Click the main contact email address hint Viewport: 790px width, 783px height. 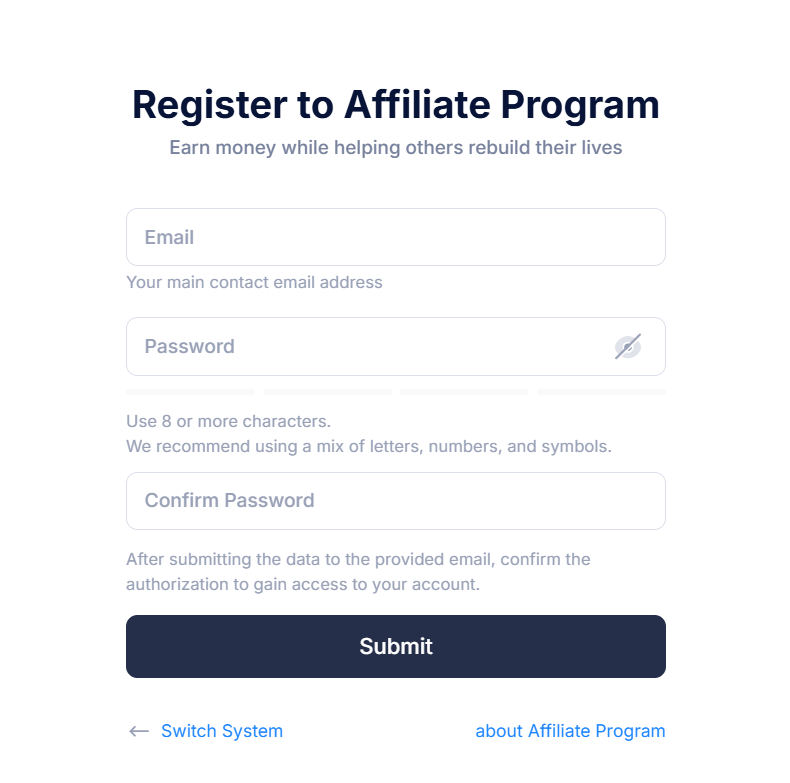pos(254,282)
